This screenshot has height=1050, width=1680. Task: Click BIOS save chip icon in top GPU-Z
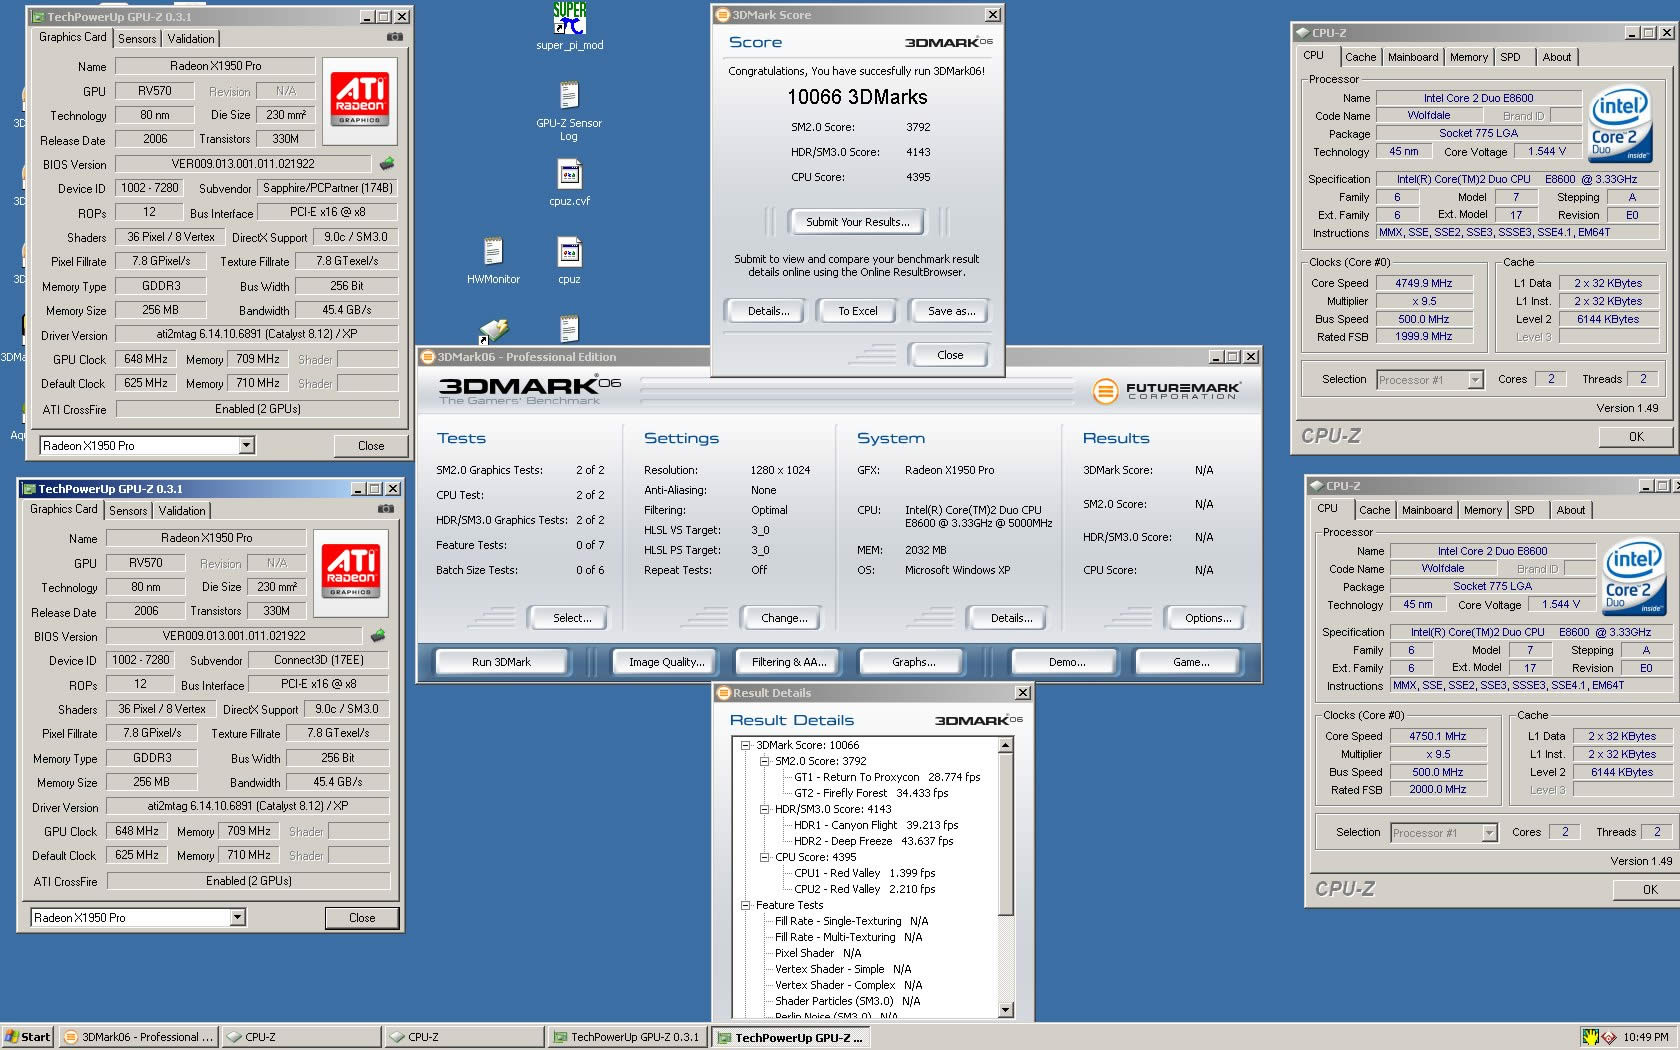click(387, 163)
